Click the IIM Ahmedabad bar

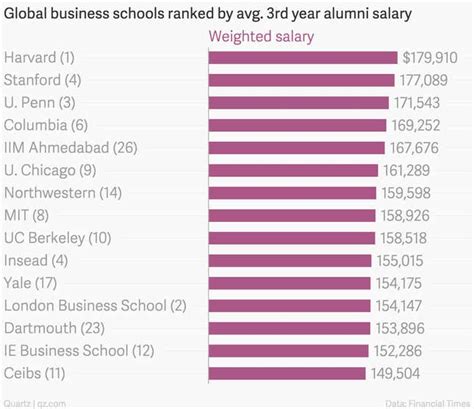(x=297, y=148)
